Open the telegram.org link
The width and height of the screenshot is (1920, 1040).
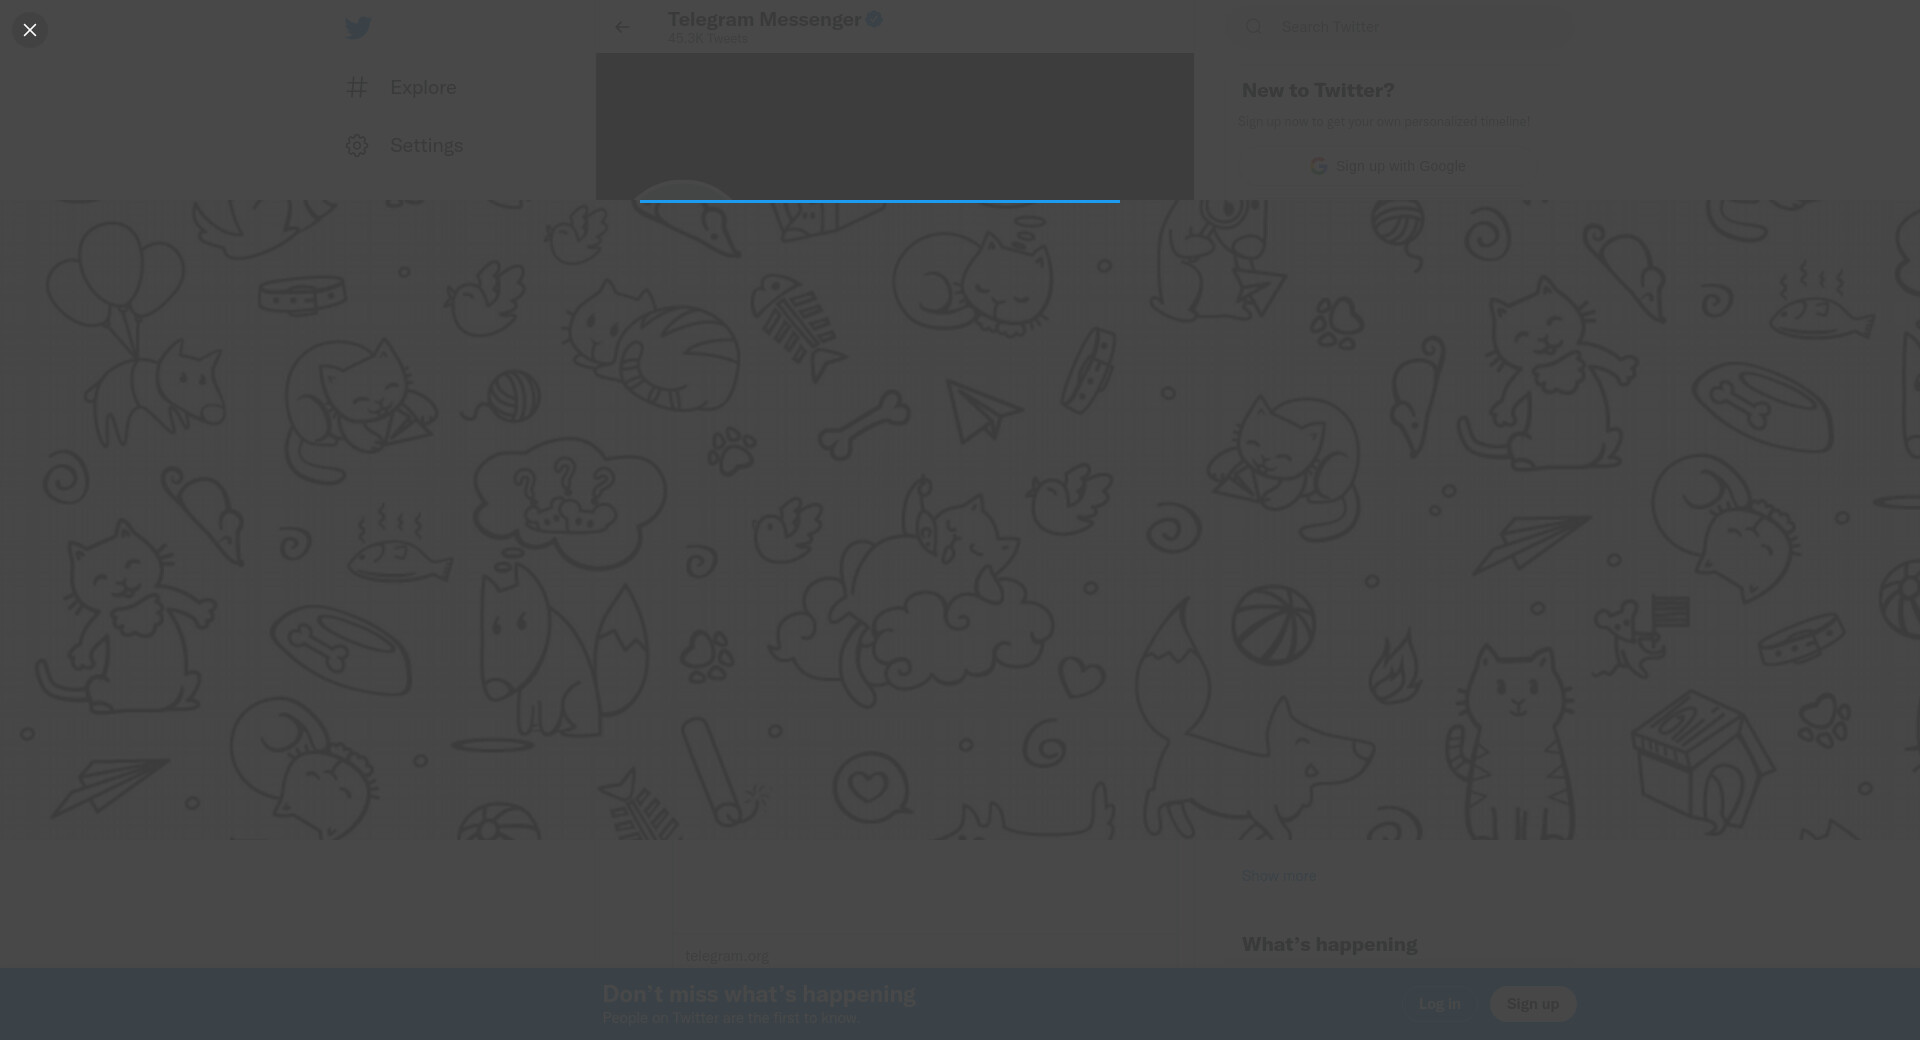coord(727,956)
